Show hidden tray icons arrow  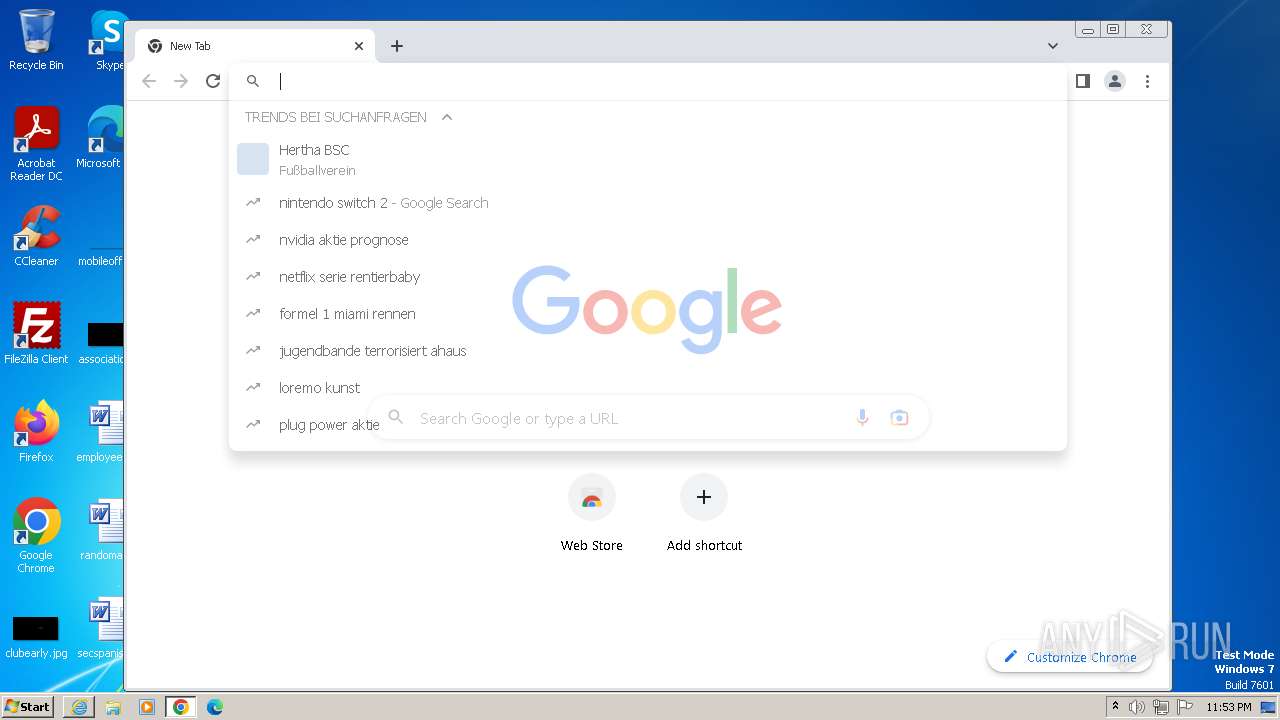(1115, 707)
